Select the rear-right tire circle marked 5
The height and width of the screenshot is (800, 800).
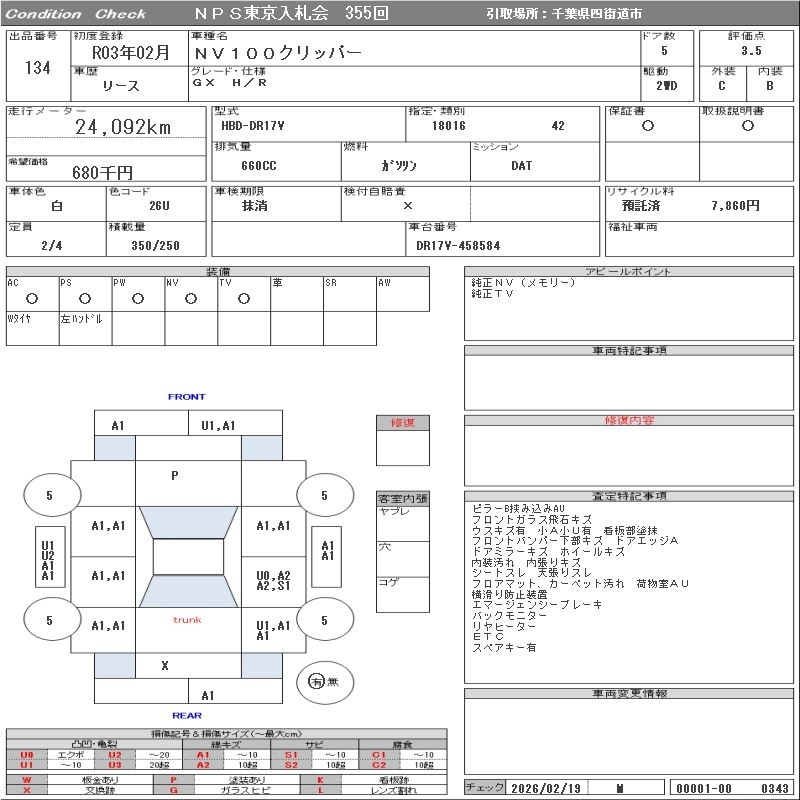[324, 620]
